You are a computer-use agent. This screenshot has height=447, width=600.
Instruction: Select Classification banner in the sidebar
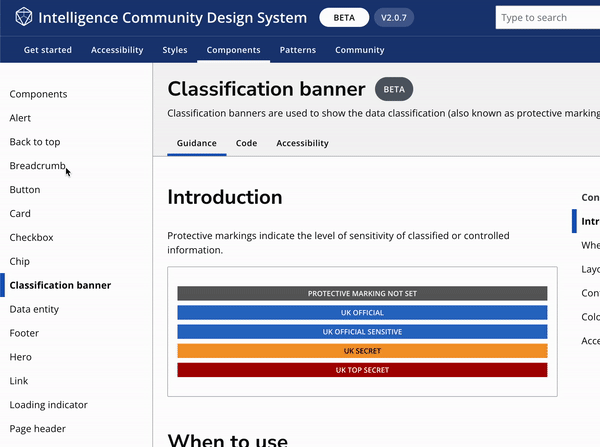(x=60, y=285)
